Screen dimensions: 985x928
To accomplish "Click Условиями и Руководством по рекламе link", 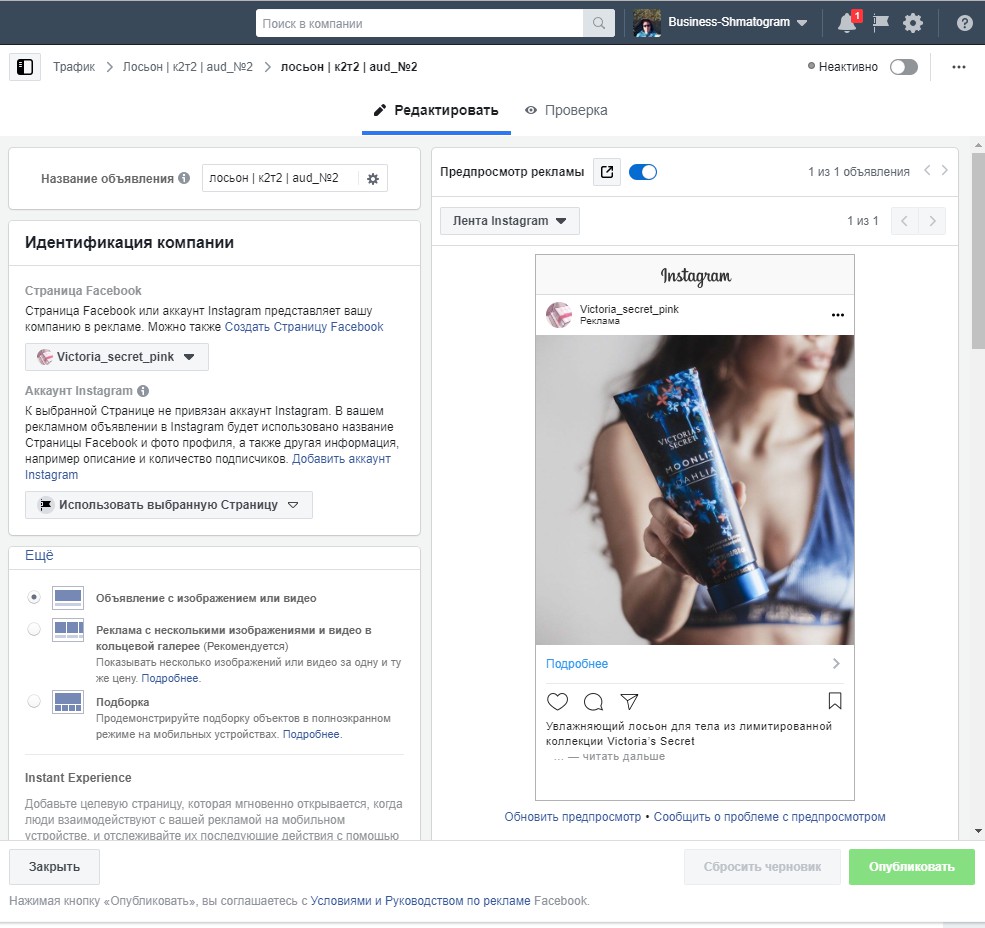I will [x=420, y=901].
